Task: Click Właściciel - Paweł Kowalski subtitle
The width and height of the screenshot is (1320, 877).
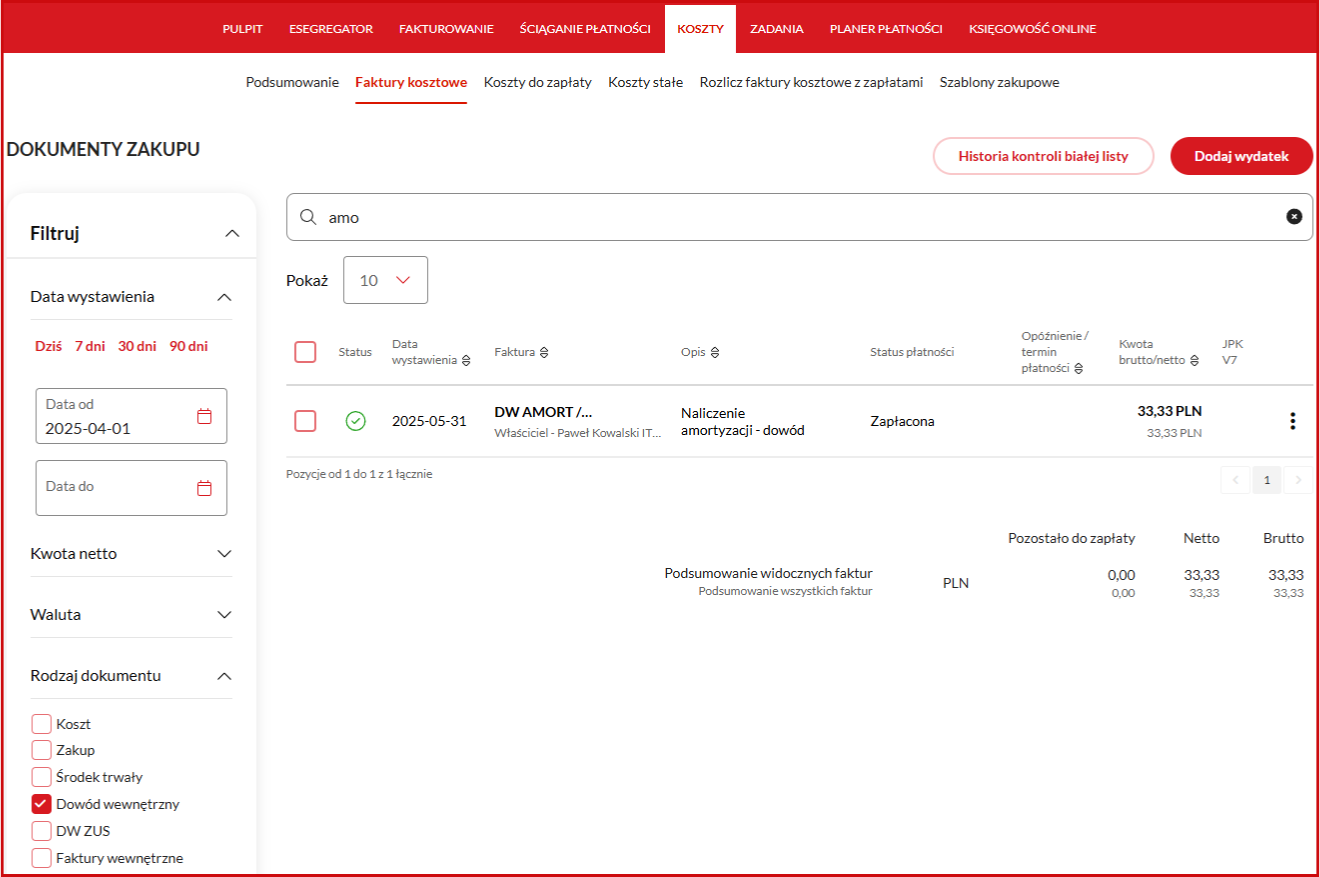Action: [x=578, y=433]
